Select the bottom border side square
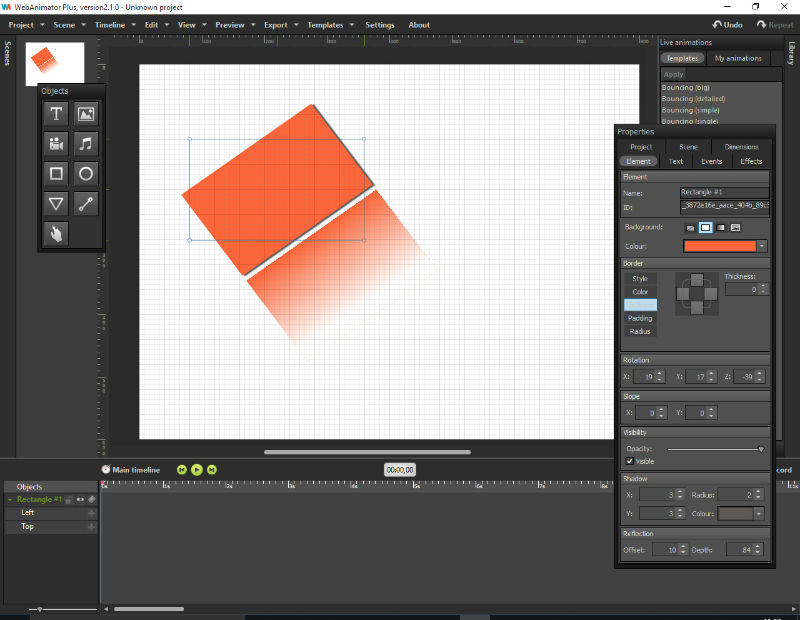800x620 pixels. click(x=697, y=308)
